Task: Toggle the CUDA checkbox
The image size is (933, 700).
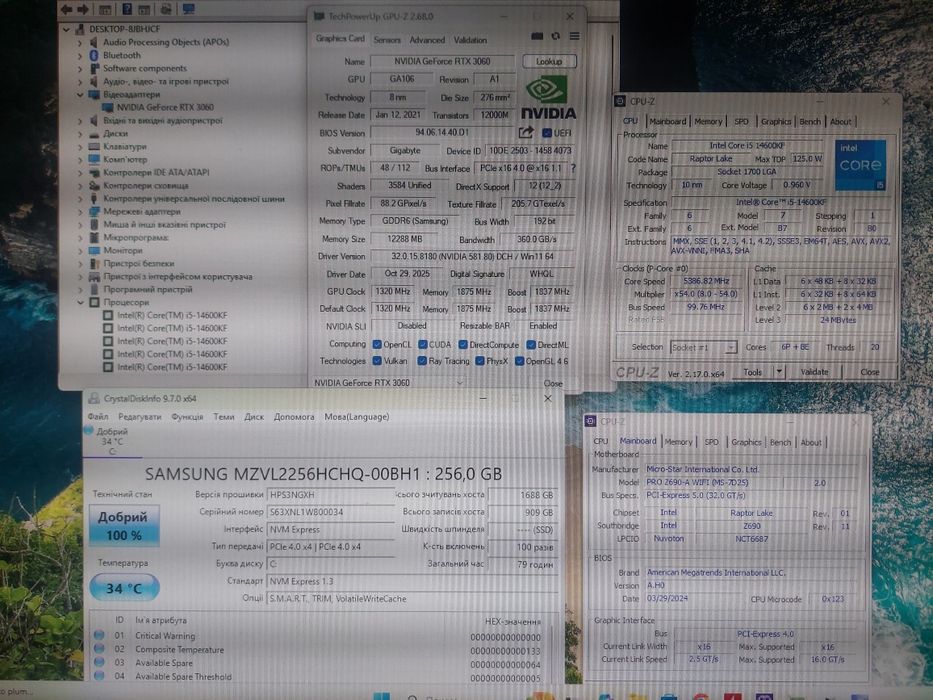Action: coord(422,344)
